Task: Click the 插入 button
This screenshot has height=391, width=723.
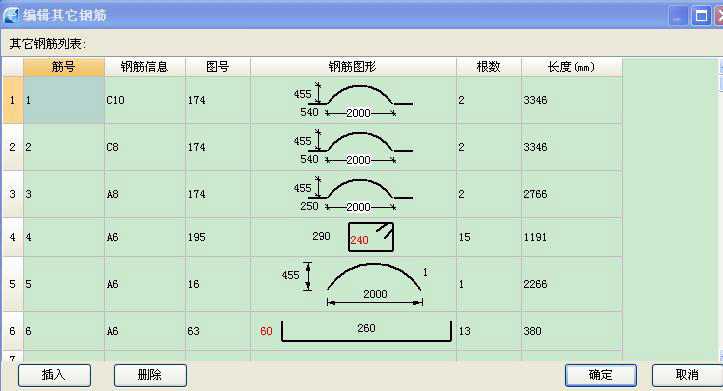Action: (x=54, y=375)
